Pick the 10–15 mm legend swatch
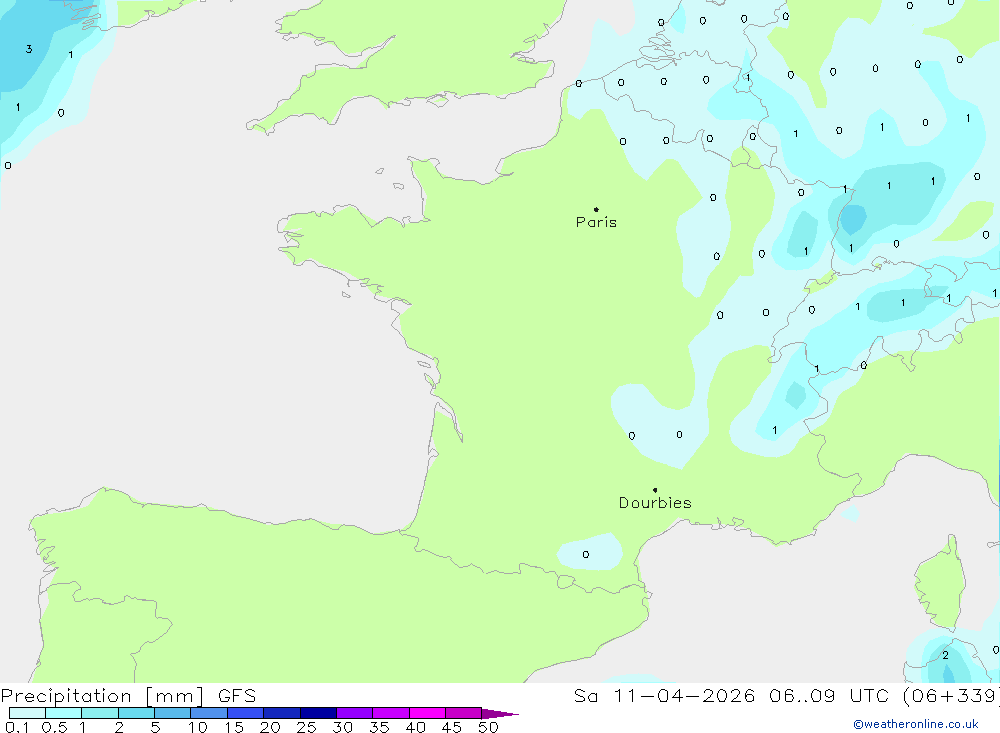 point(209,713)
